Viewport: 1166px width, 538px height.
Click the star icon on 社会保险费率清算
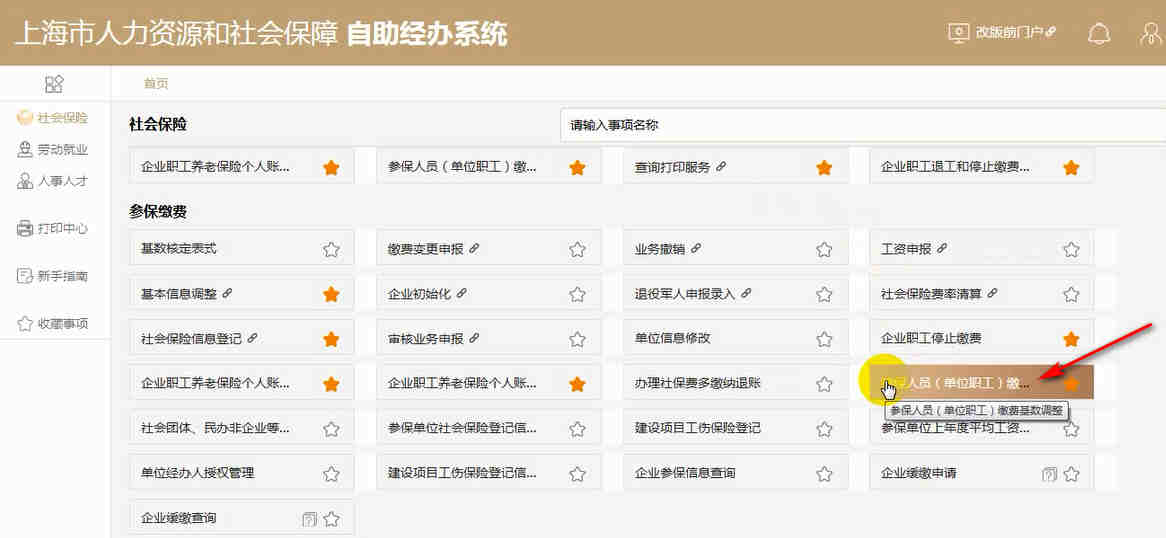1071,295
